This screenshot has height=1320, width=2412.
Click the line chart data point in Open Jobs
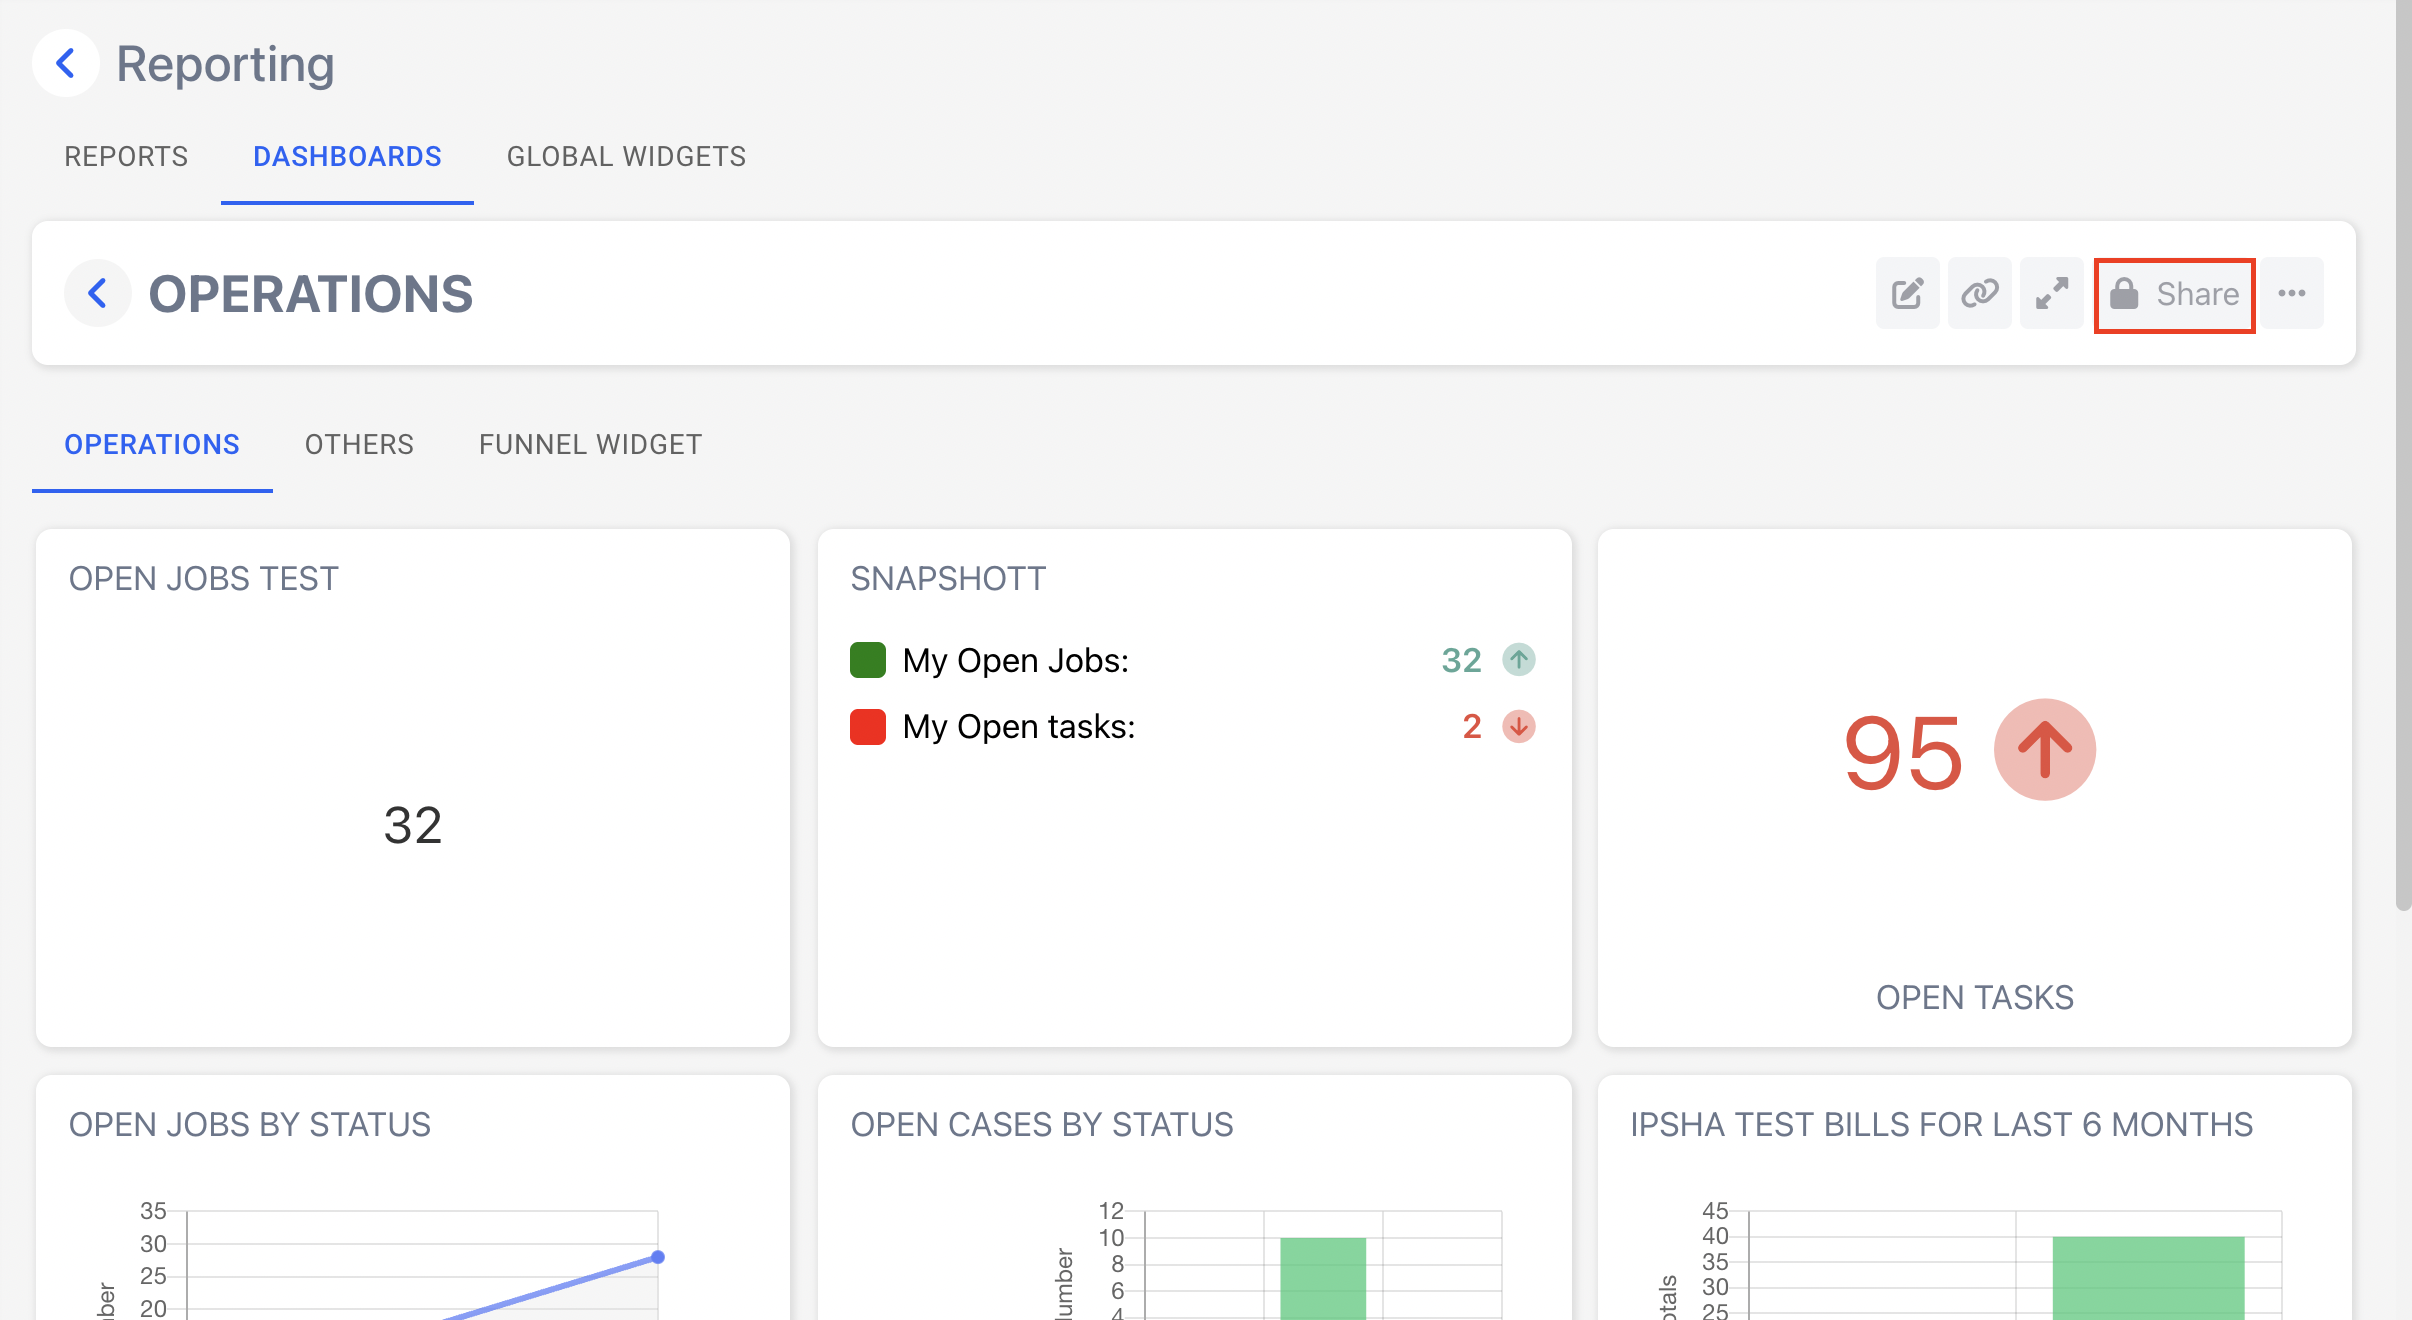[658, 1257]
